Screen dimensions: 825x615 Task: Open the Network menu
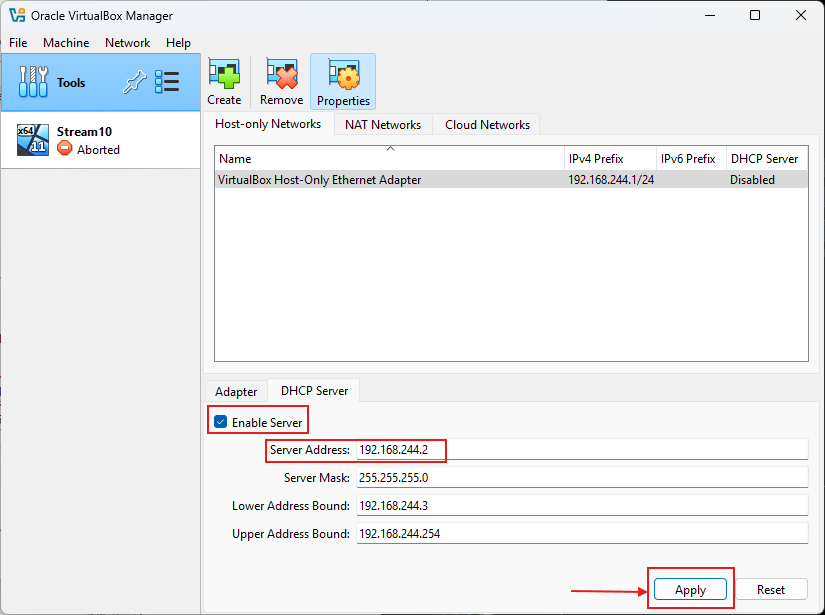[x=127, y=43]
